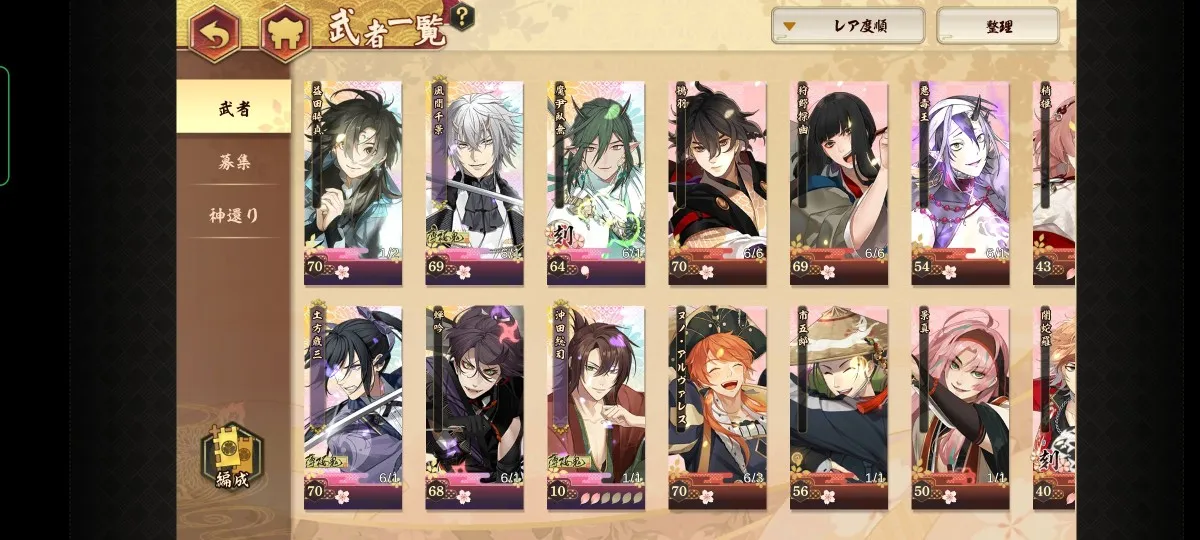The height and width of the screenshot is (540, 1200).
Task: Switch to the 募集 tab
Action: (x=234, y=162)
